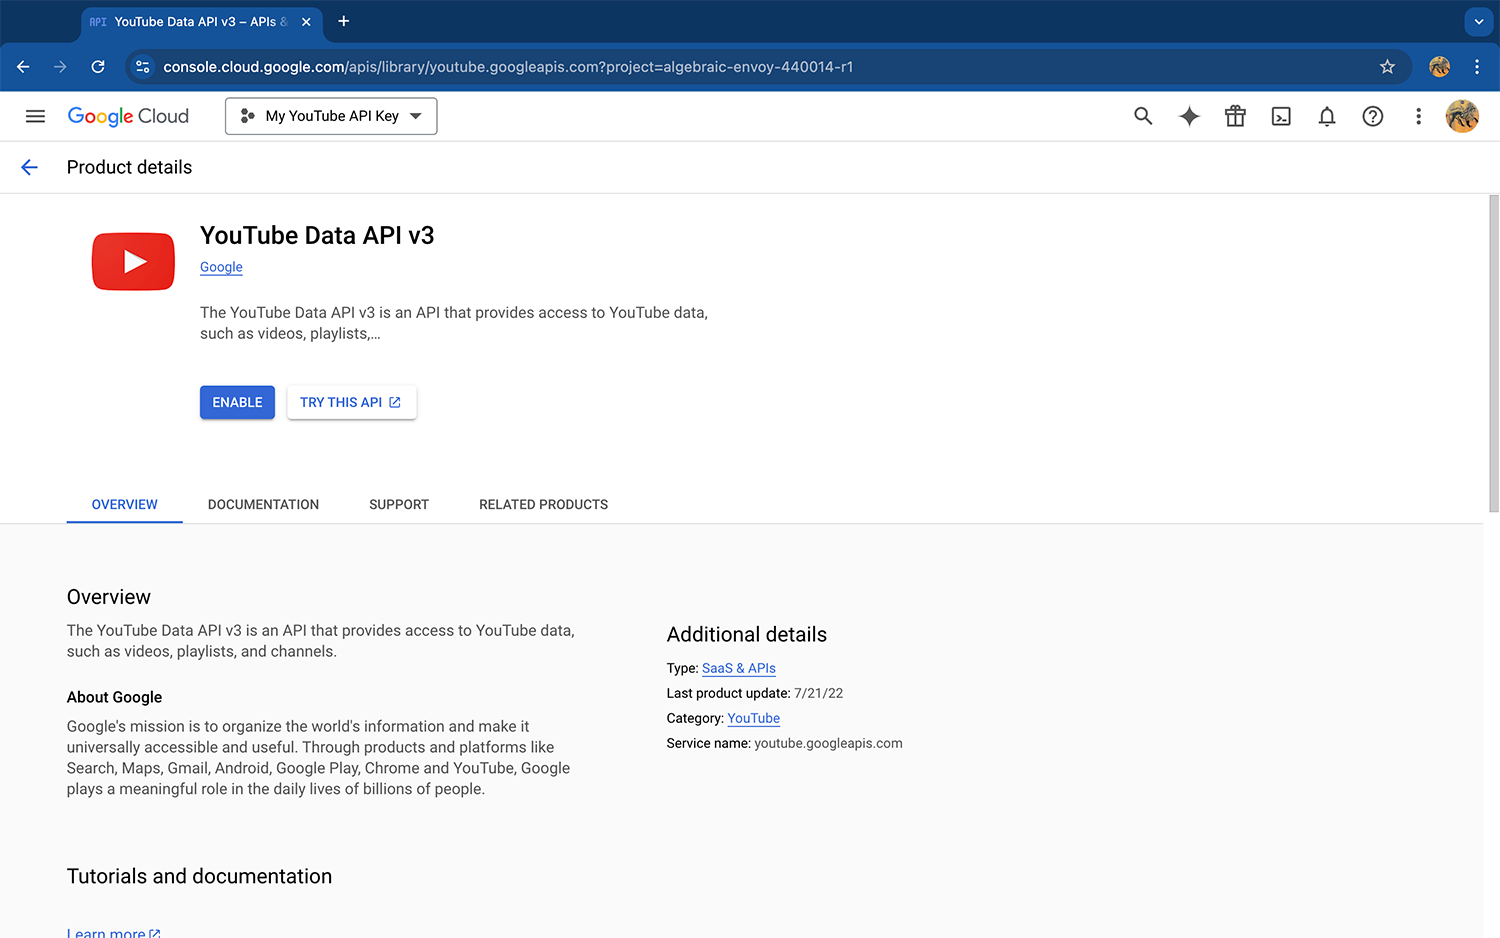Open the RELATED PRODUCTS tab
The width and height of the screenshot is (1500, 938).
[543, 504]
